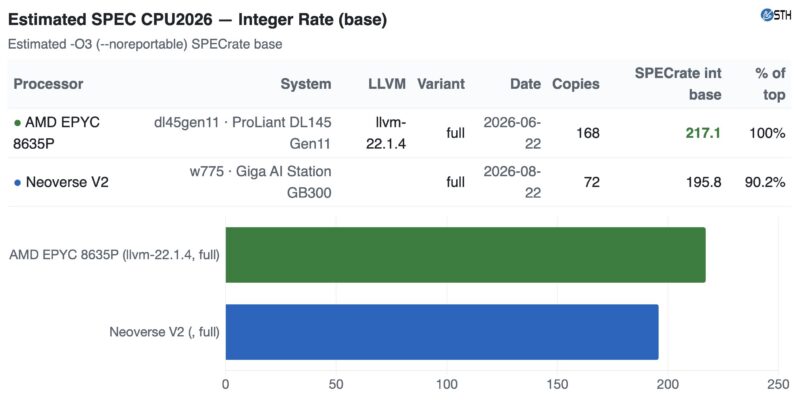
Task: Click the w775 Giga AI Station GB300 cell
Action: (260, 182)
